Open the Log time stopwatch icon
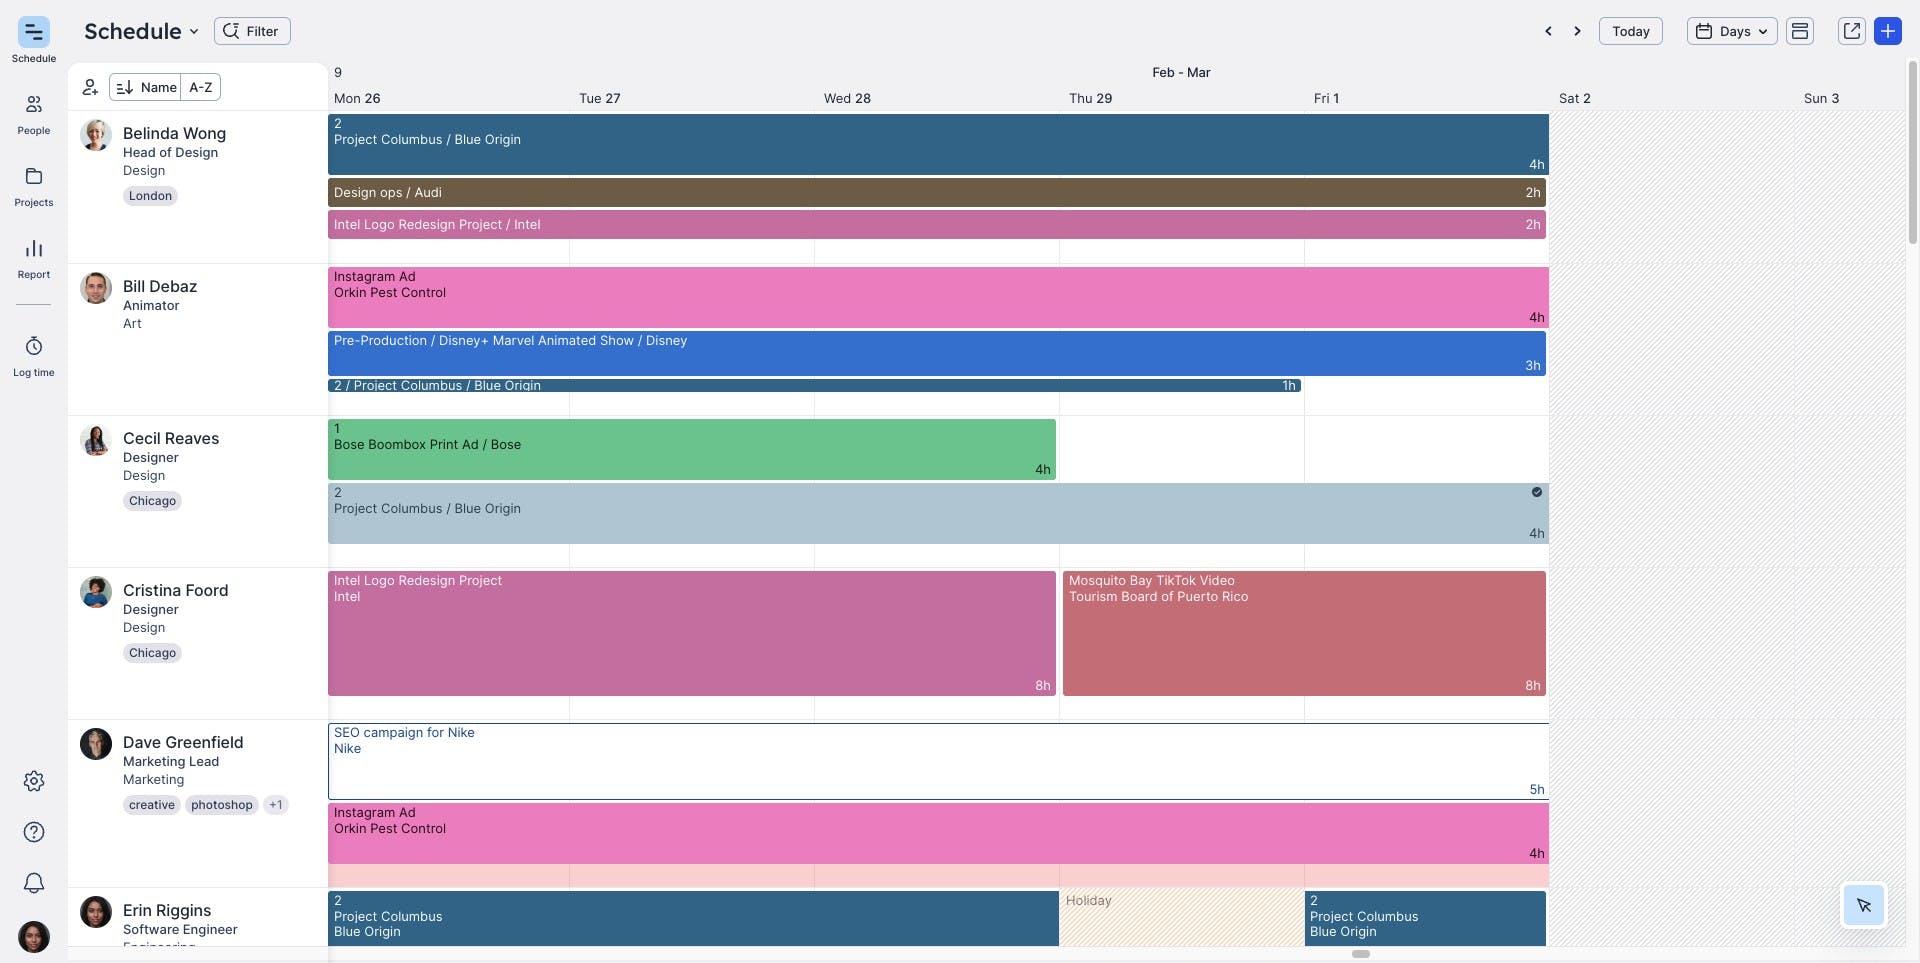This screenshot has height=963, width=1920. click(x=33, y=347)
